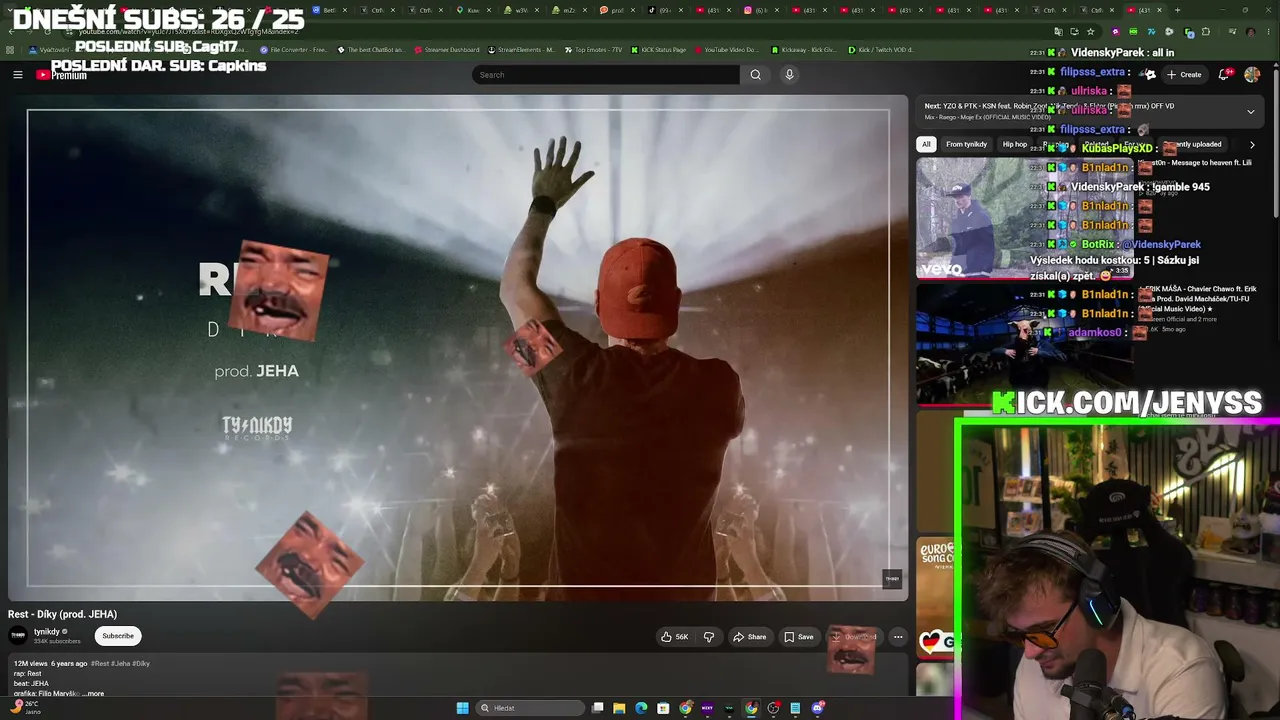Click the #Rest hashtag in description

[x=100, y=663]
